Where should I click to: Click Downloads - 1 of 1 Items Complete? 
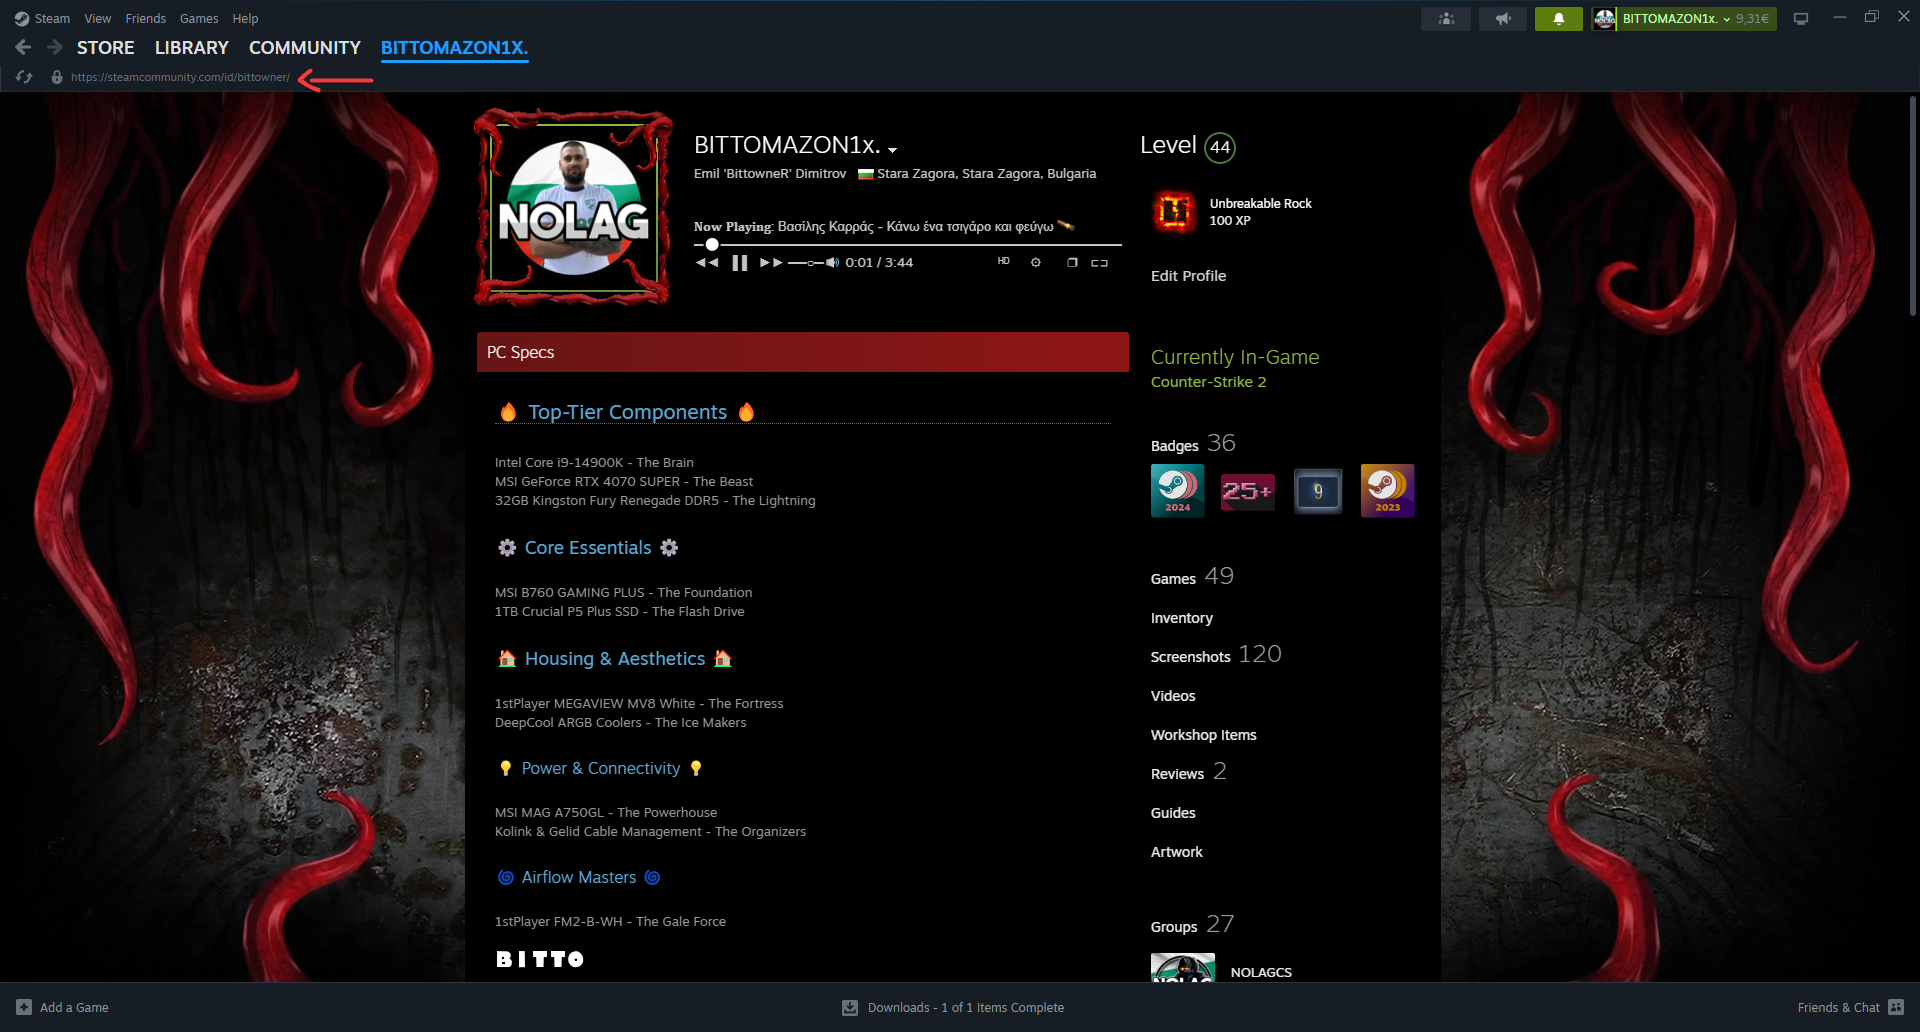coord(965,1007)
